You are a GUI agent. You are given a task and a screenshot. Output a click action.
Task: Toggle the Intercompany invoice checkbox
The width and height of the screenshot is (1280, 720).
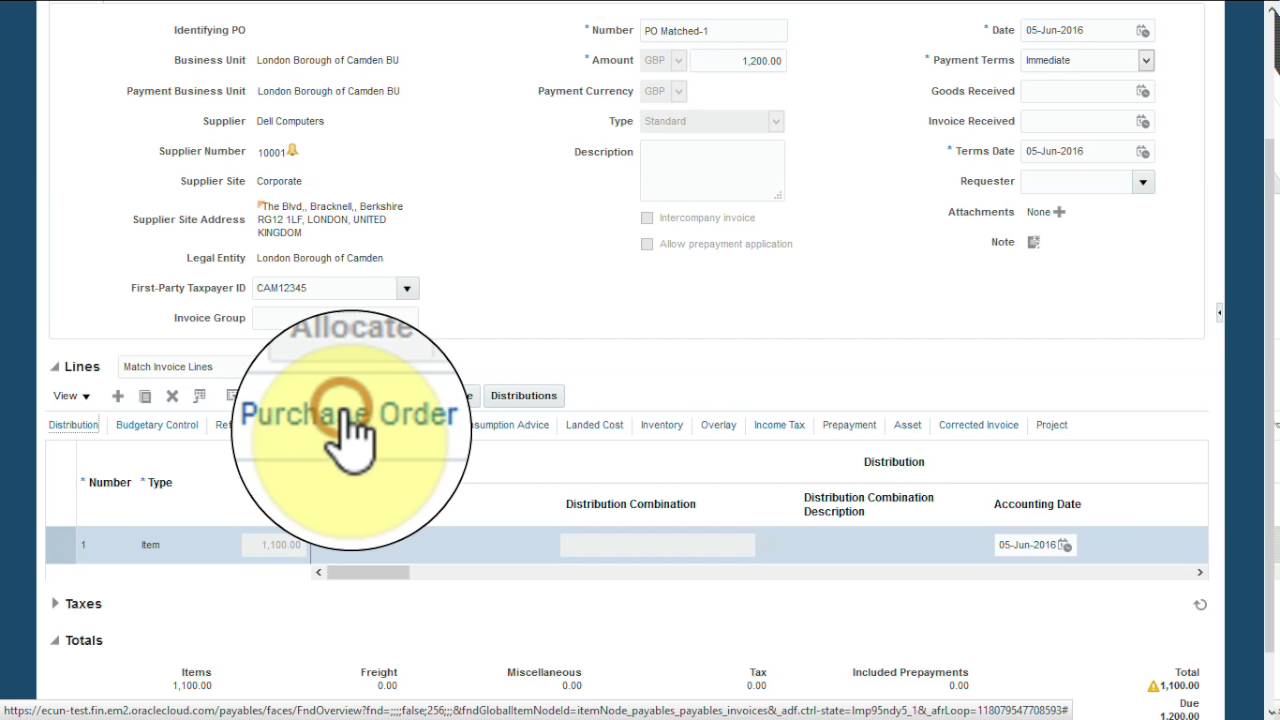click(x=647, y=218)
